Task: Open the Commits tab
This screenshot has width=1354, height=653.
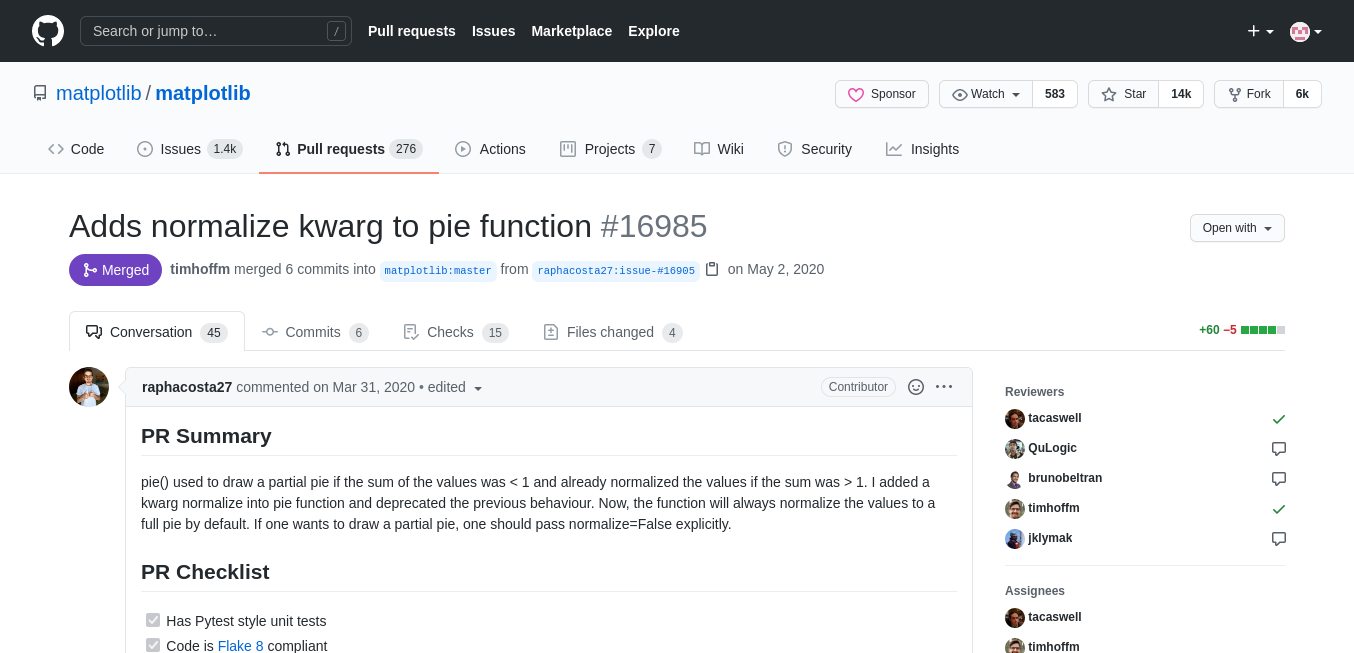Action: [315, 332]
